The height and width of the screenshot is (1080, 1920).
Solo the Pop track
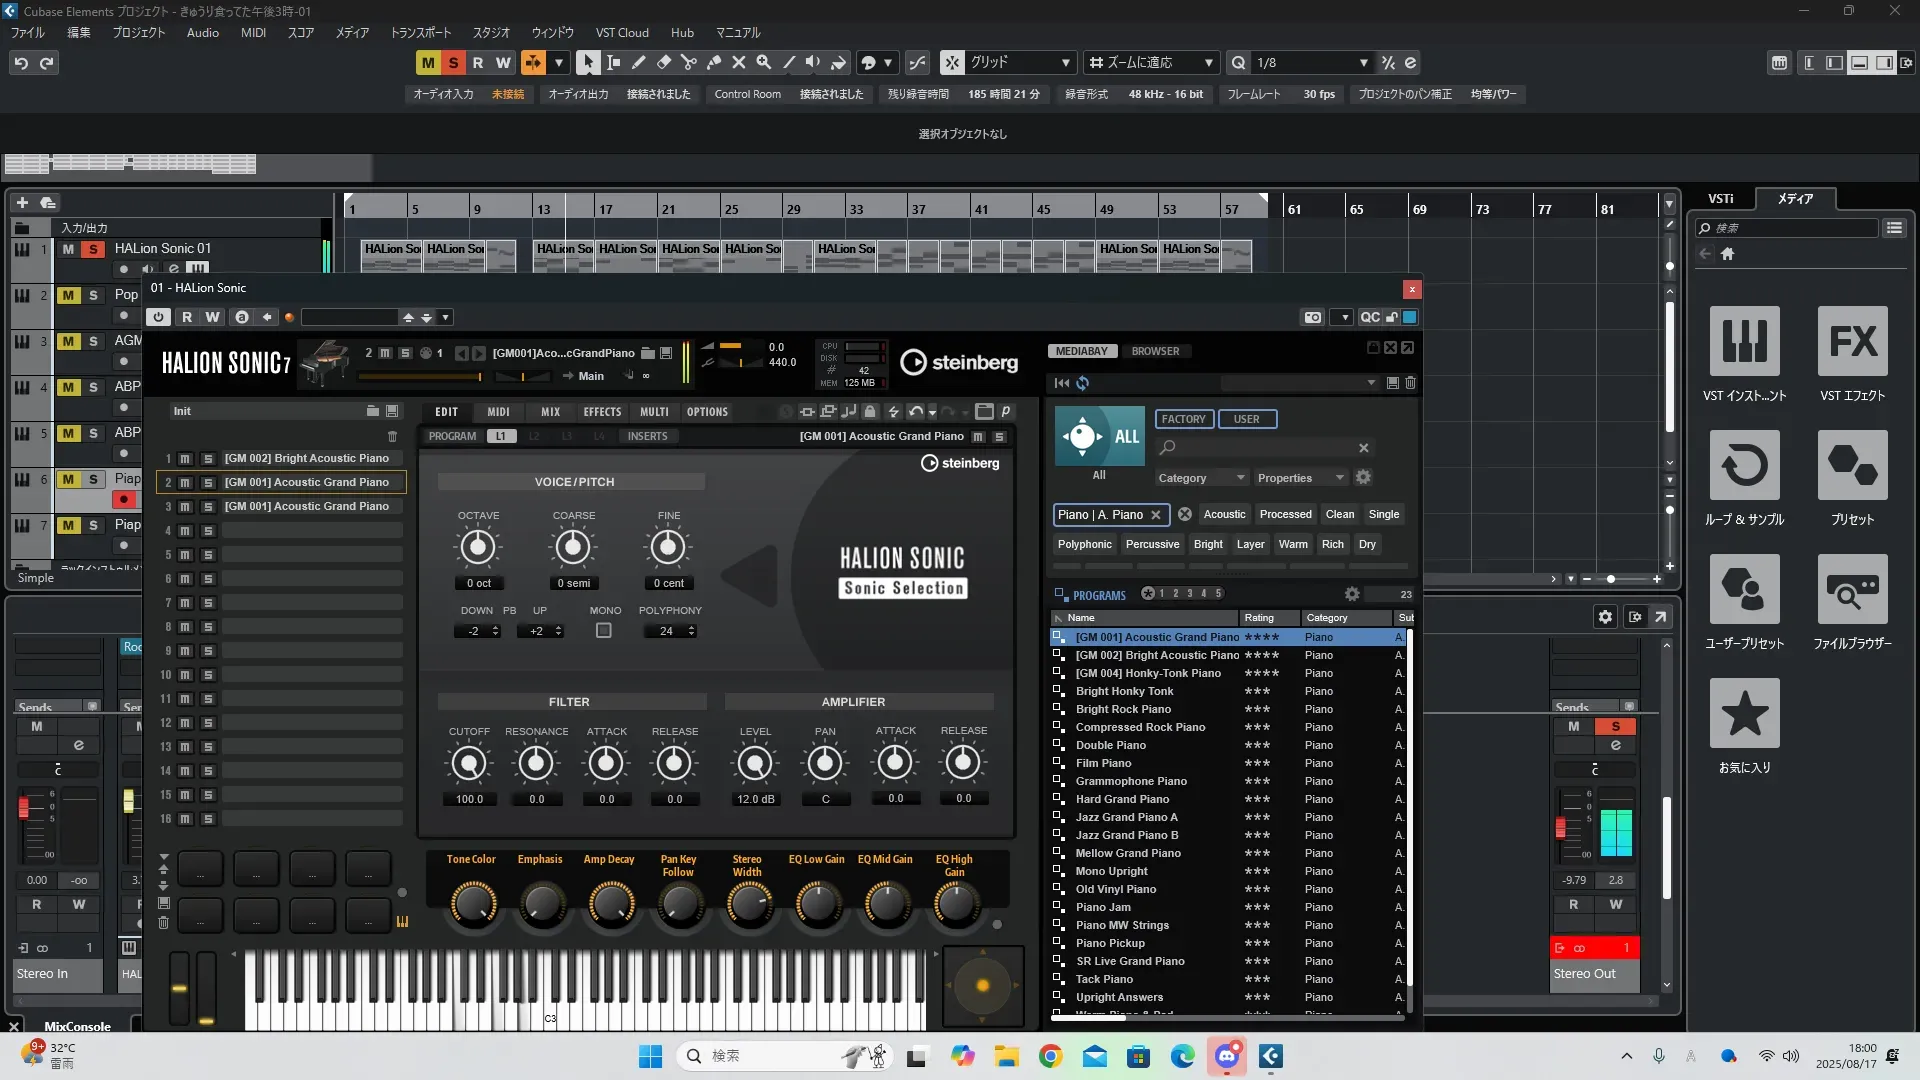(93, 295)
